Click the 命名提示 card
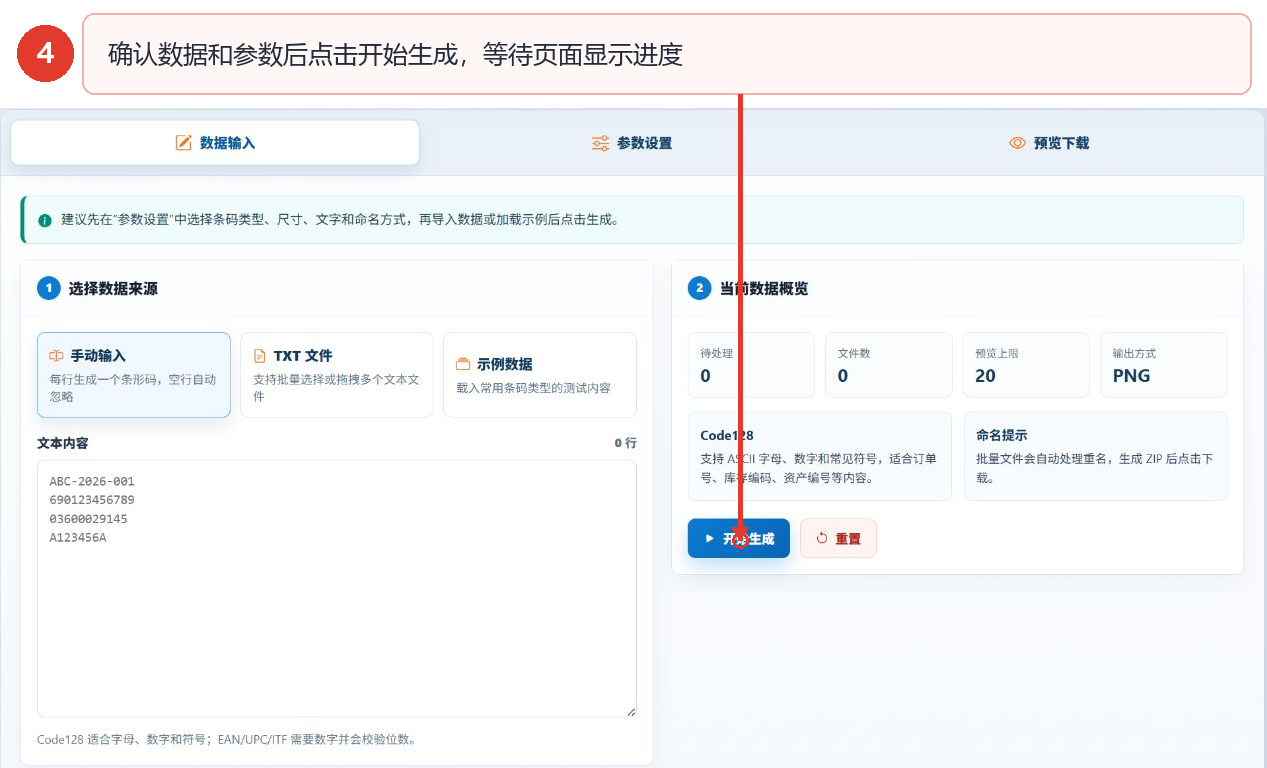This screenshot has width=1267, height=768. point(1096,456)
